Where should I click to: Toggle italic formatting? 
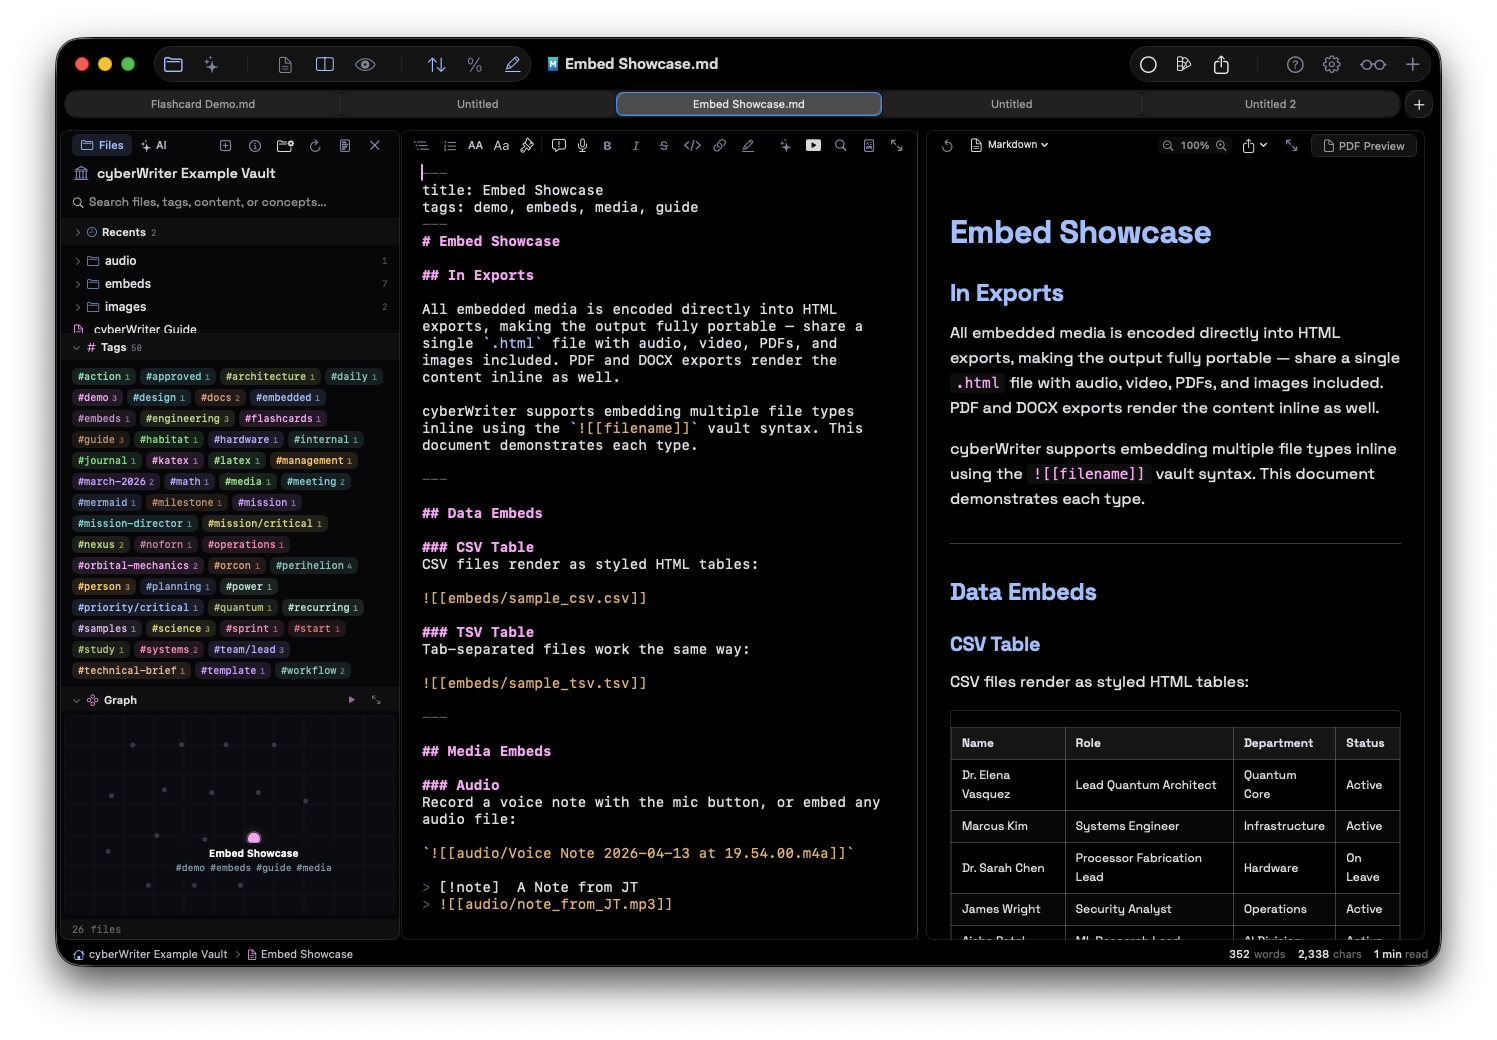[x=636, y=146]
